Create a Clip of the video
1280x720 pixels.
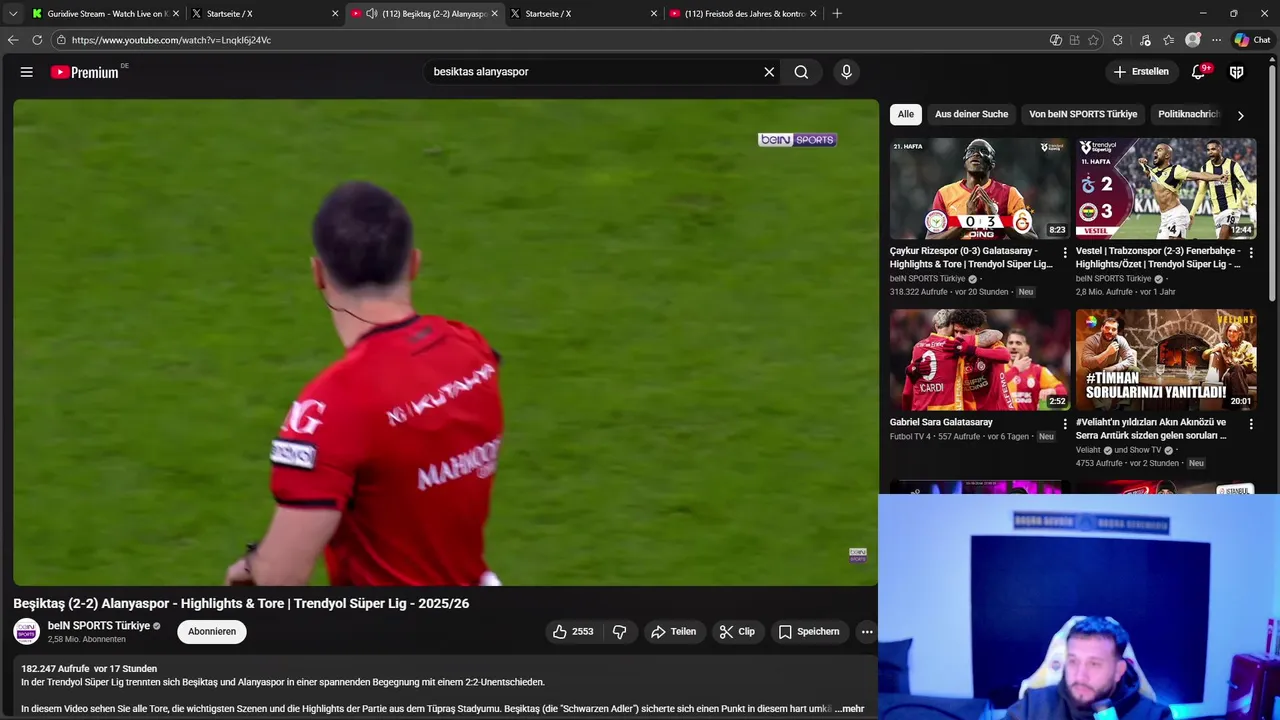[x=737, y=632]
